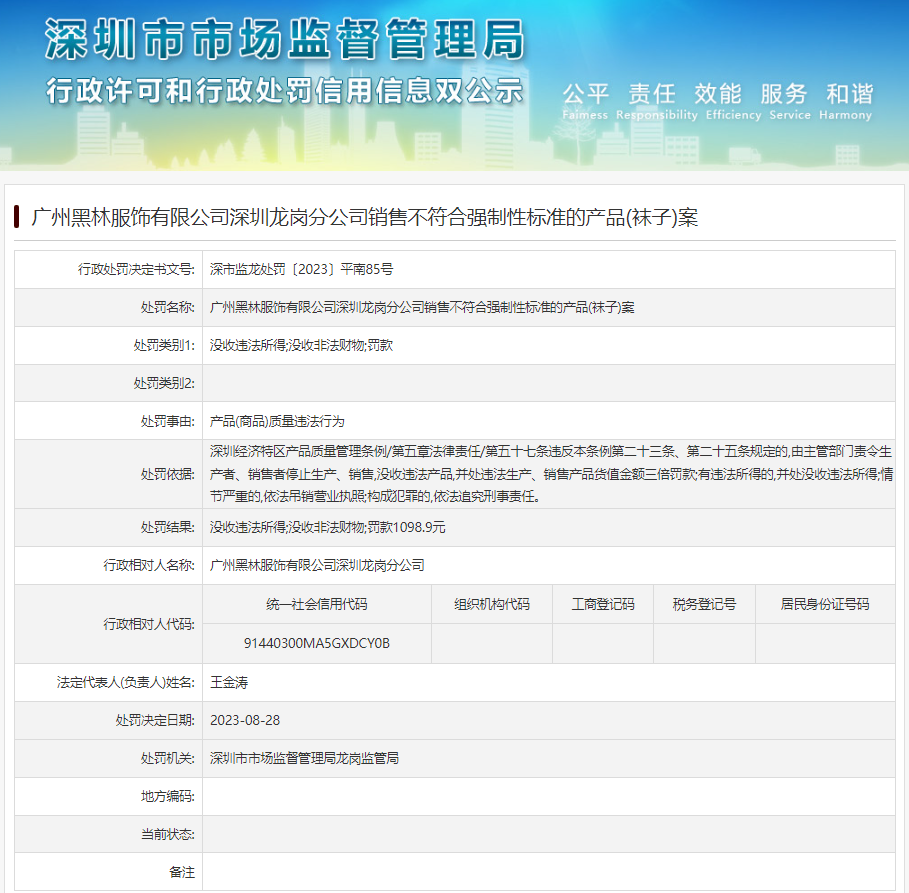Click the 税务登记号 column header
This screenshot has width=909, height=893.
(x=704, y=604)
